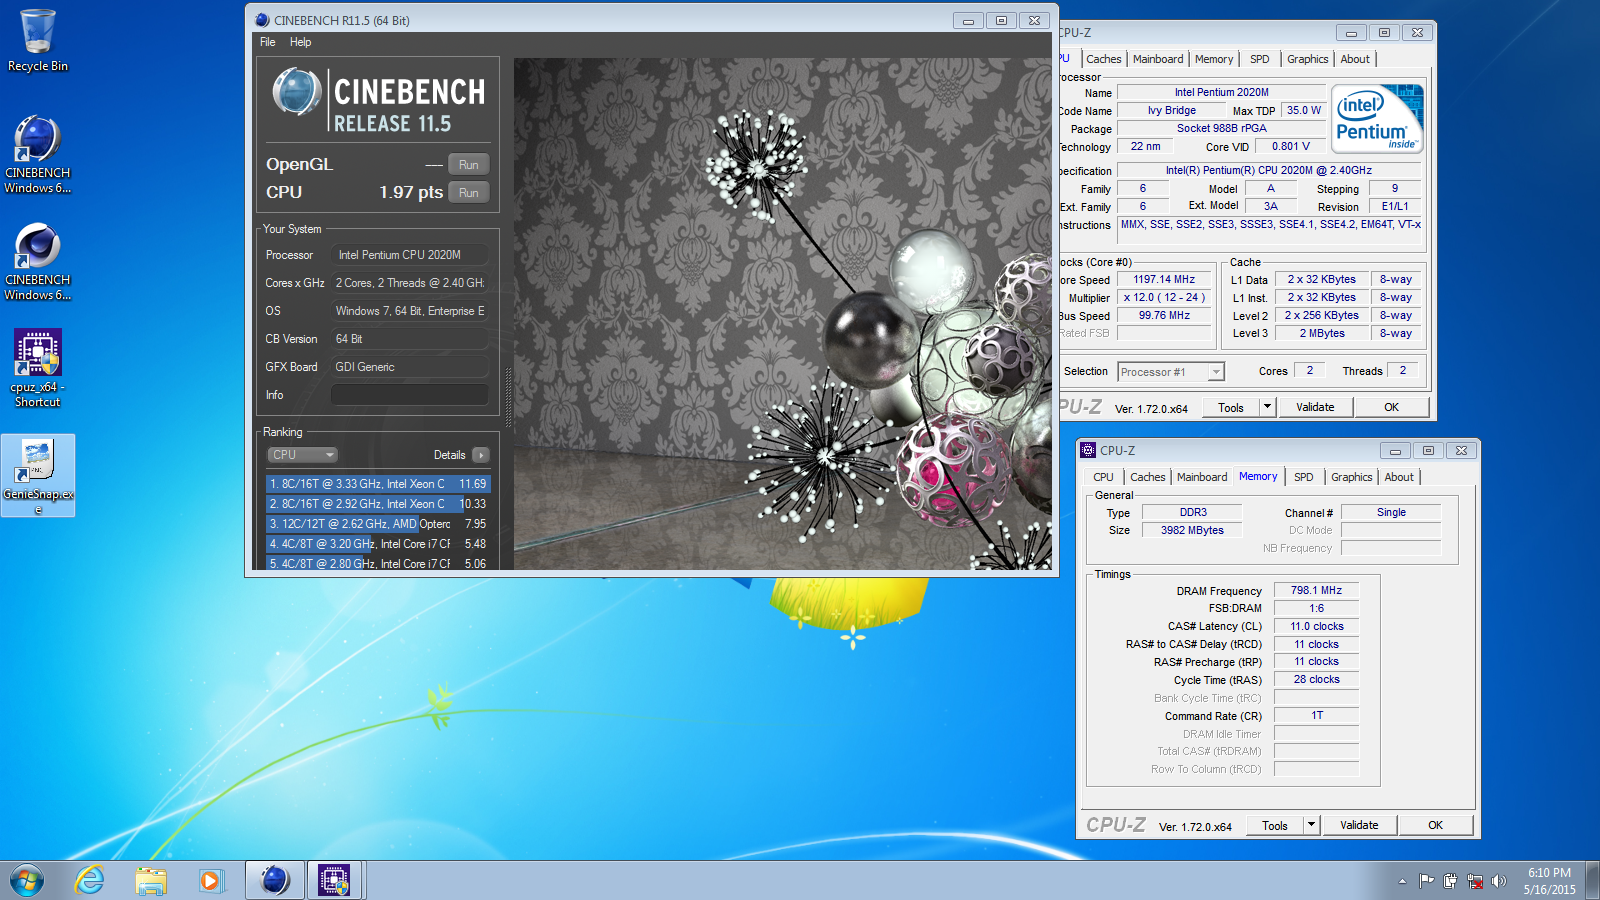The width and height of the screenshot is (1600, 900).
Task: Click the power plug tray icon
Action: pyautogui.click(x=1450, y=881)
